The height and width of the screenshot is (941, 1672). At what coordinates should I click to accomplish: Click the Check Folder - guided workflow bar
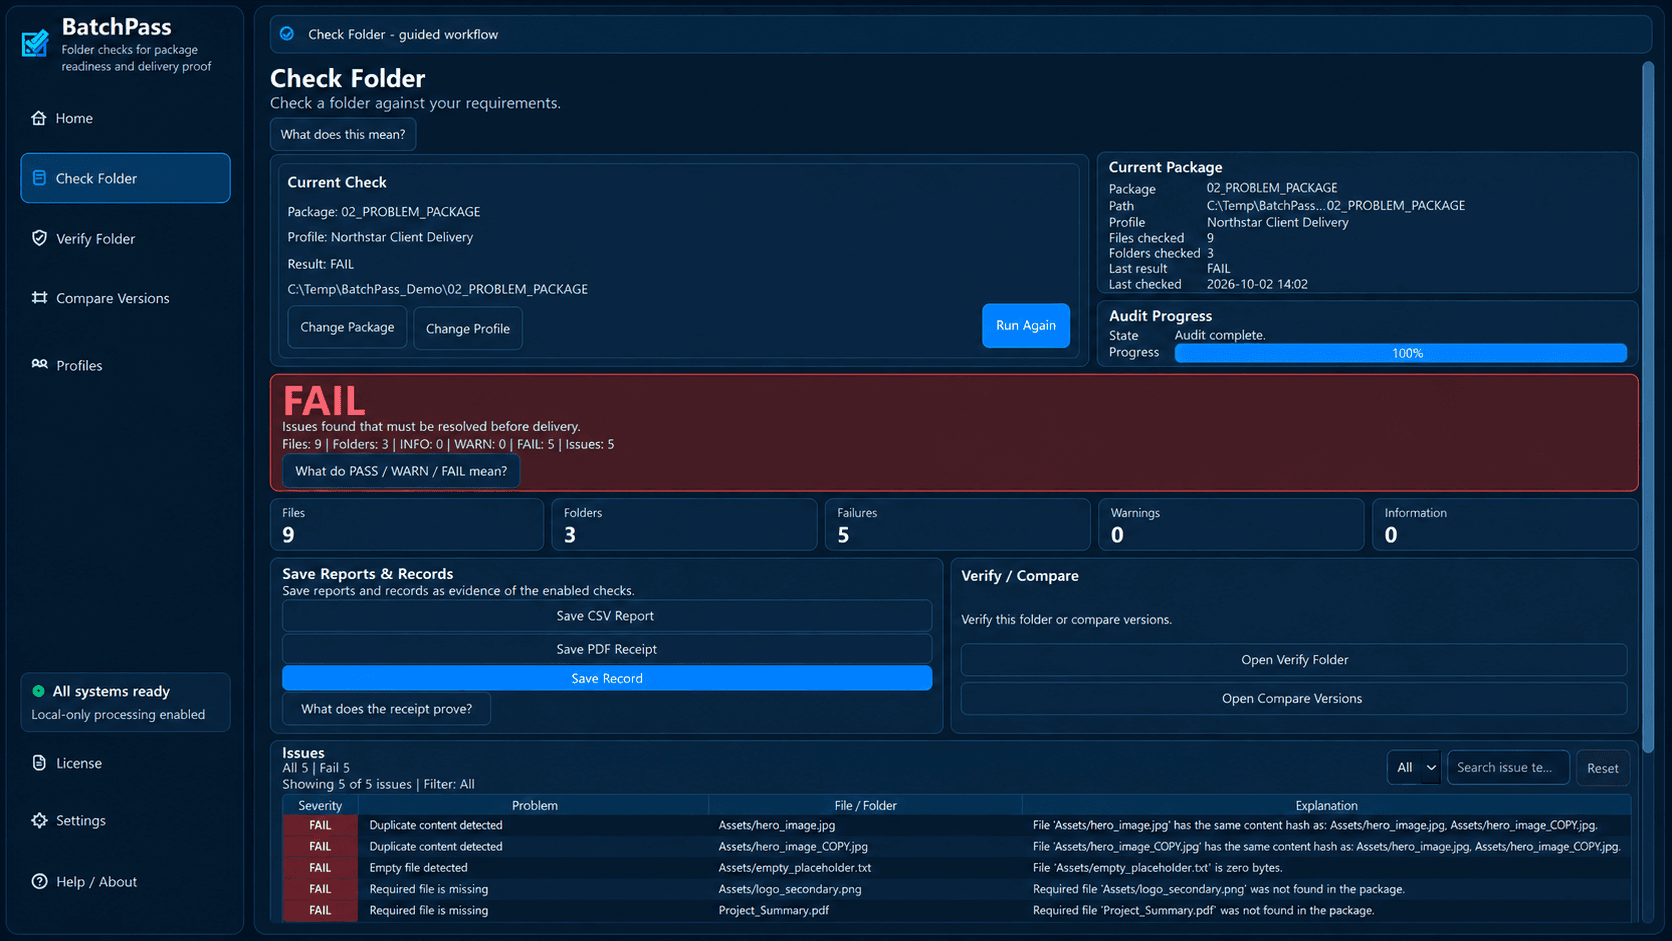coord(960,34)
